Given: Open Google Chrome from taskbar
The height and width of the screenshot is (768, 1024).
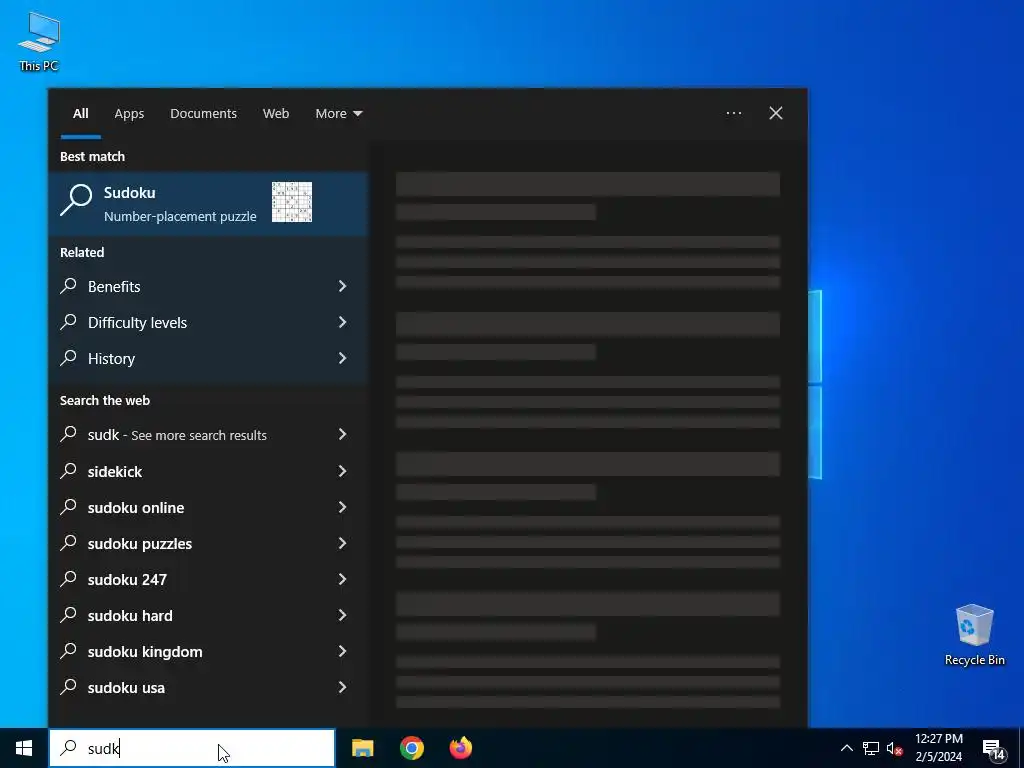Looking at the screenshot, I should click(411, 748).
